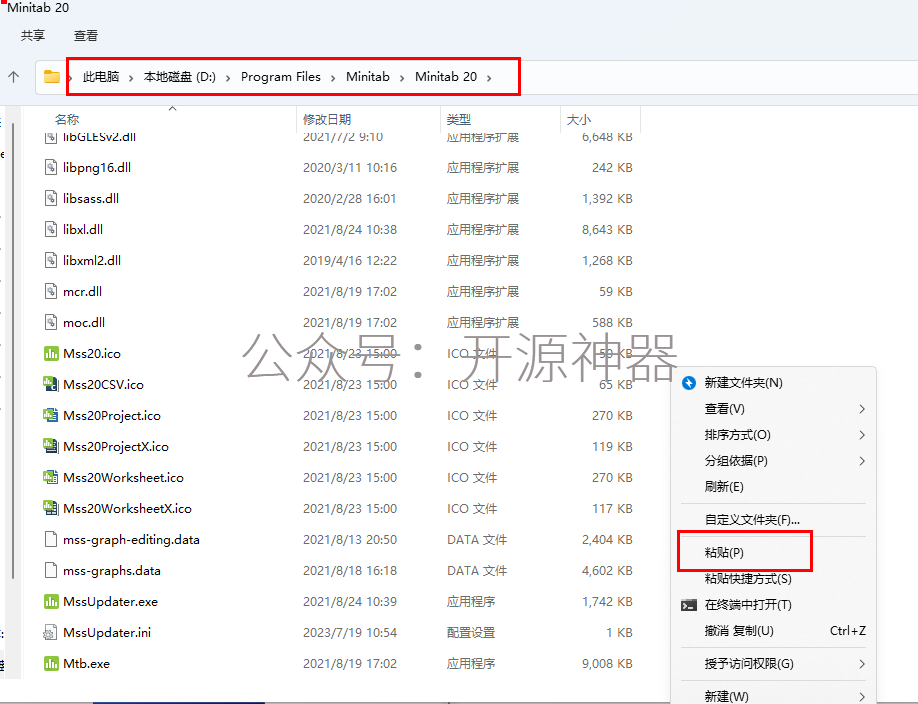Viewport: 918px width, 704px height.
Task: Open the chevron between Minitab and Minitab 20
Action: 402,78
